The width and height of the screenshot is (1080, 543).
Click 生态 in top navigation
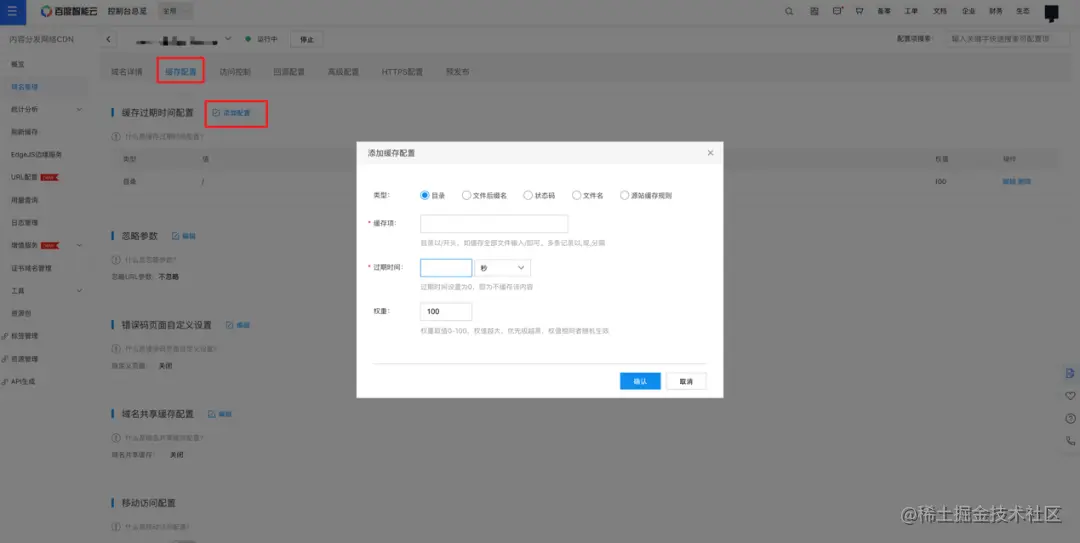coord(1023,11)
